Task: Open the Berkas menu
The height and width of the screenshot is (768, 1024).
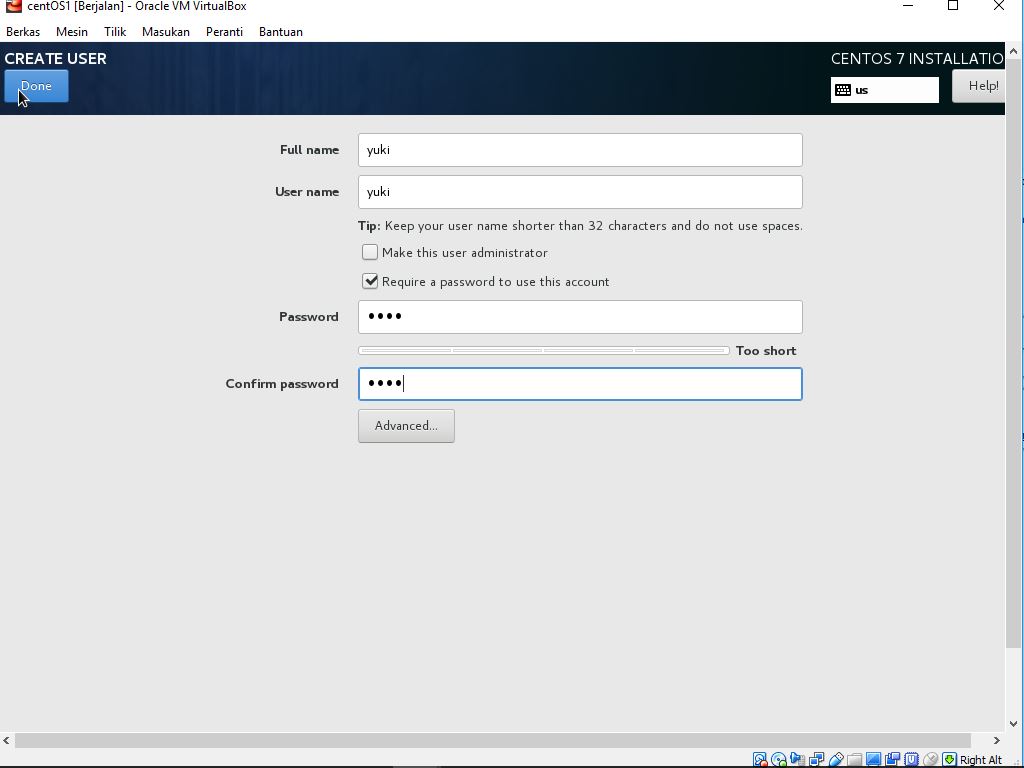Action: [x=23, y=32]
